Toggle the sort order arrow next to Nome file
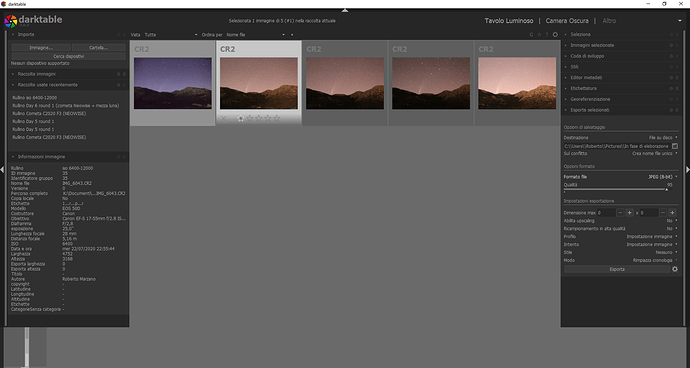This screenshot has width=690, height=368. [x=292, y=35]
